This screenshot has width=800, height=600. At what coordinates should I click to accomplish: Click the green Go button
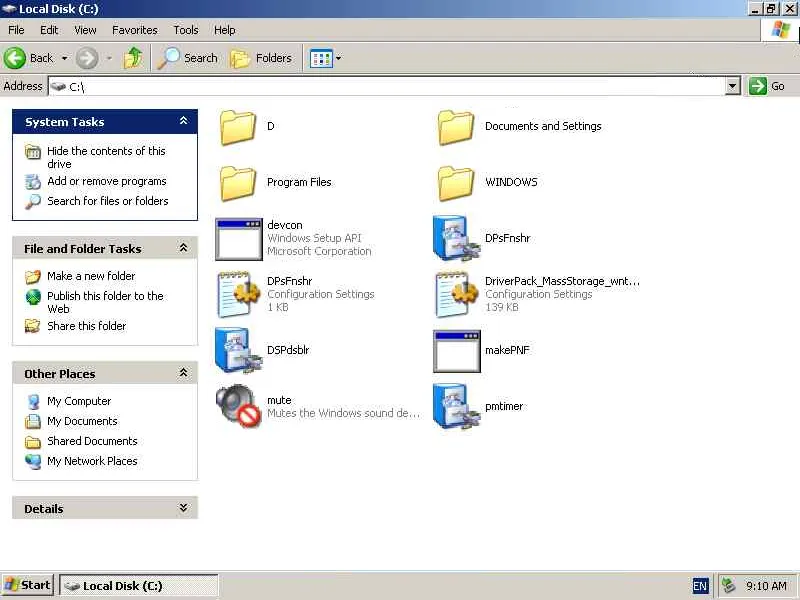(767, 86)
